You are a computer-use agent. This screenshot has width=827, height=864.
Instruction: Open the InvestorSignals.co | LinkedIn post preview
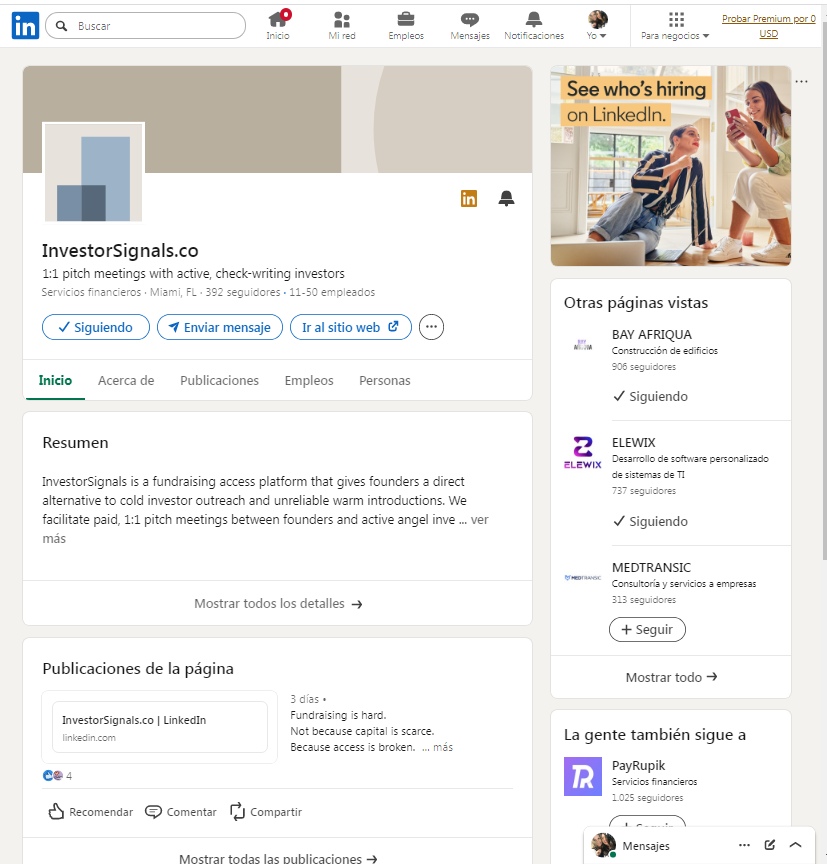tap(160, 727)
